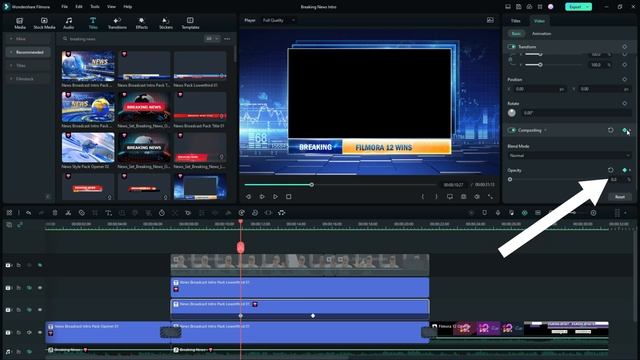The width and height of the screenshot is (640, 360).
Task: Open the Effects tab
Action: click(142, 23)
